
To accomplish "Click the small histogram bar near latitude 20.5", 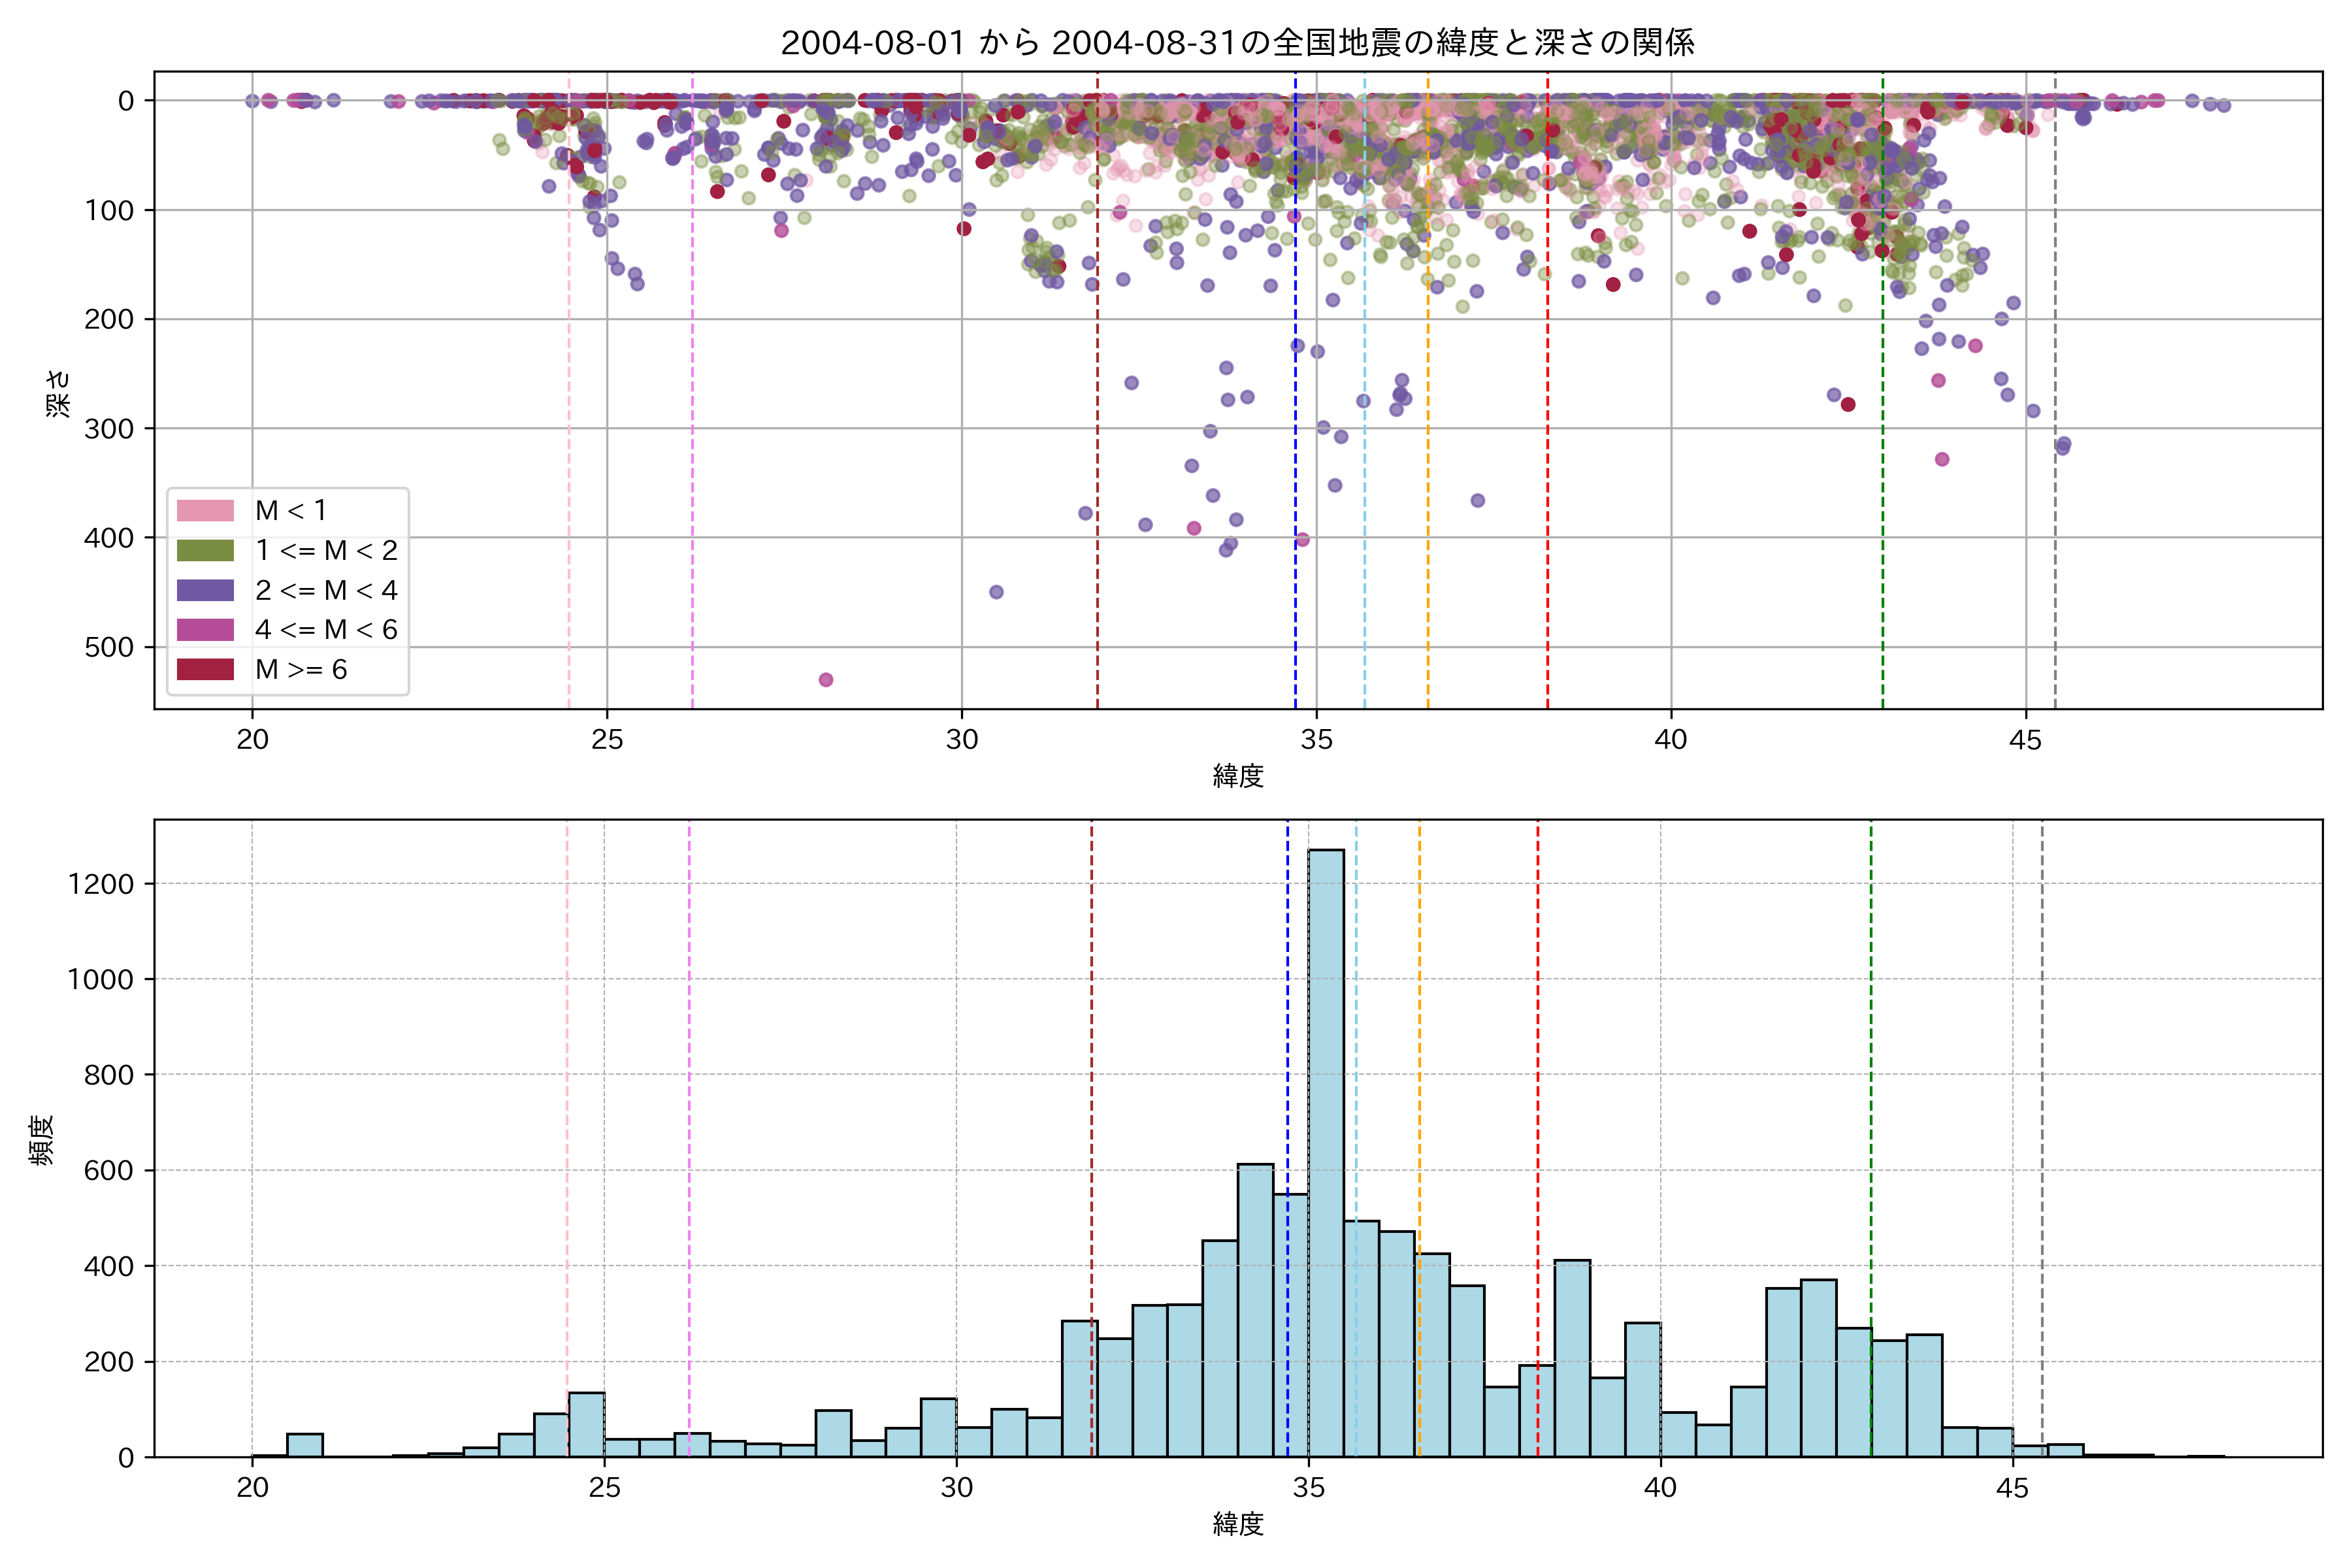I will tap(305, 1446).
